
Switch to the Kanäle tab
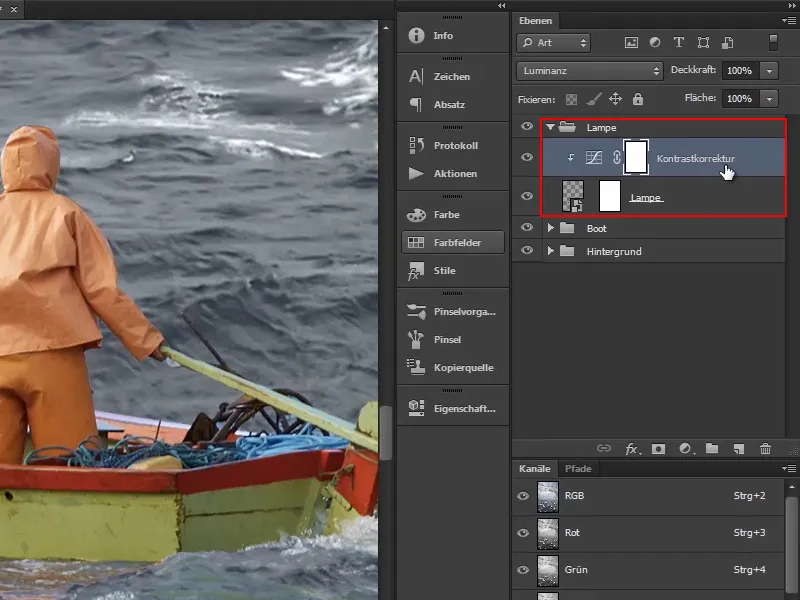click(535, 468)
